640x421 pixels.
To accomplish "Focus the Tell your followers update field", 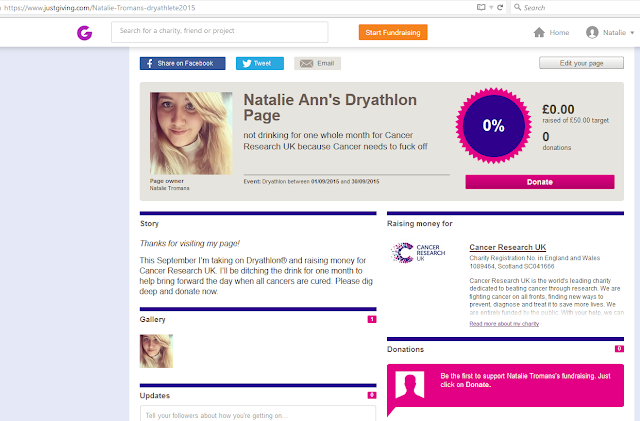I will 258,413.
